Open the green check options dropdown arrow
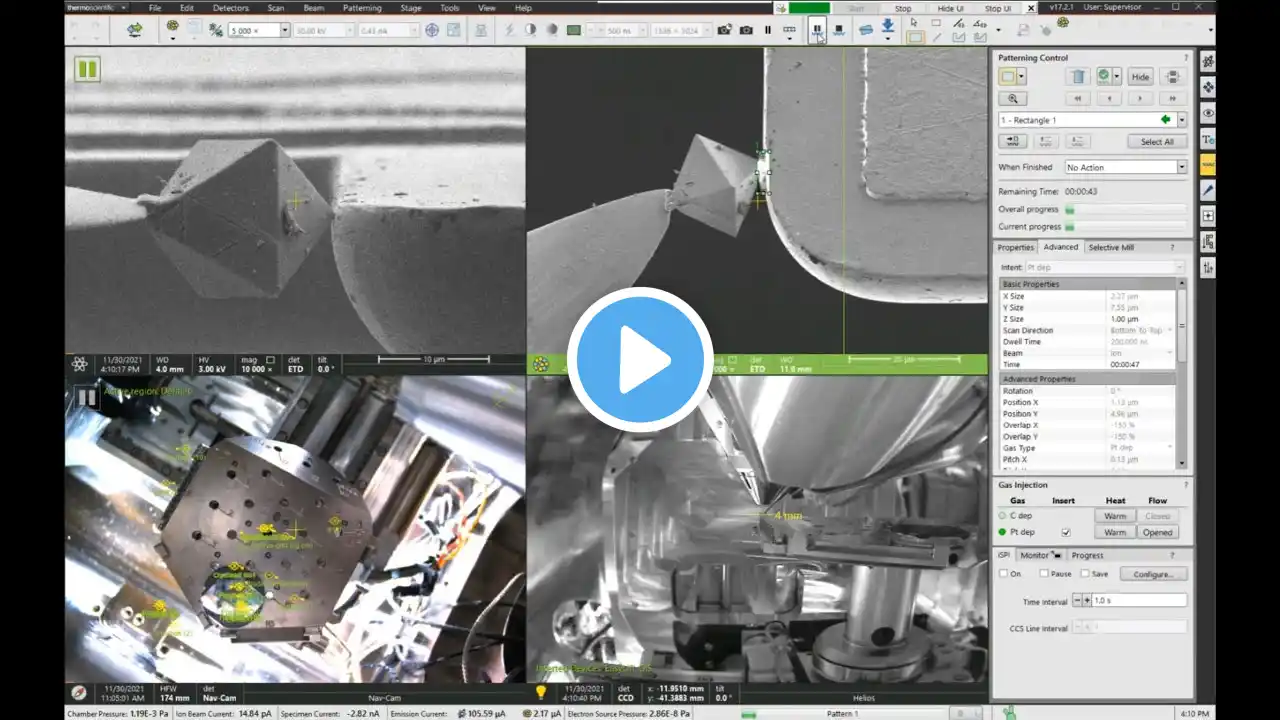This screenshot has width=1280, height=720. tap(1116, 76)
